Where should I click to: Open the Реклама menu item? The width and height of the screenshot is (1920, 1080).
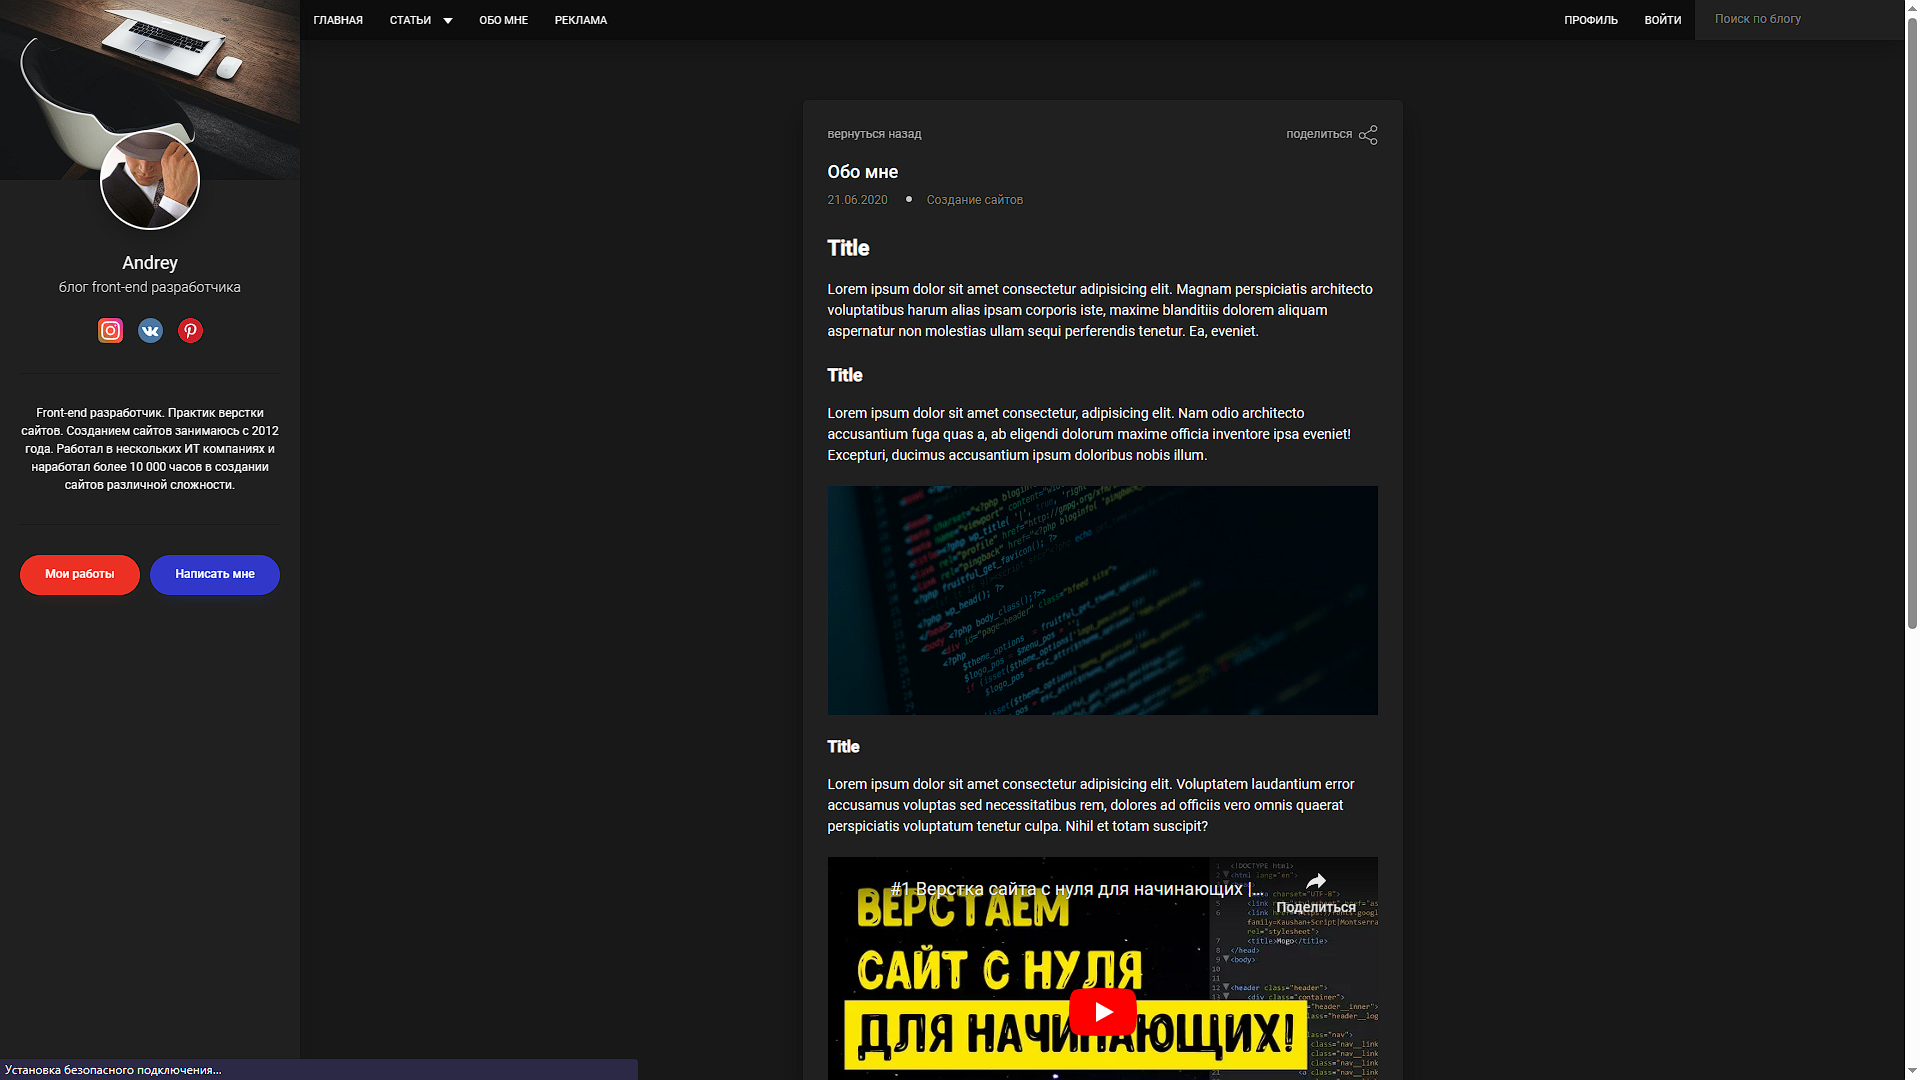pyautogui.click(x=580, y=20)
